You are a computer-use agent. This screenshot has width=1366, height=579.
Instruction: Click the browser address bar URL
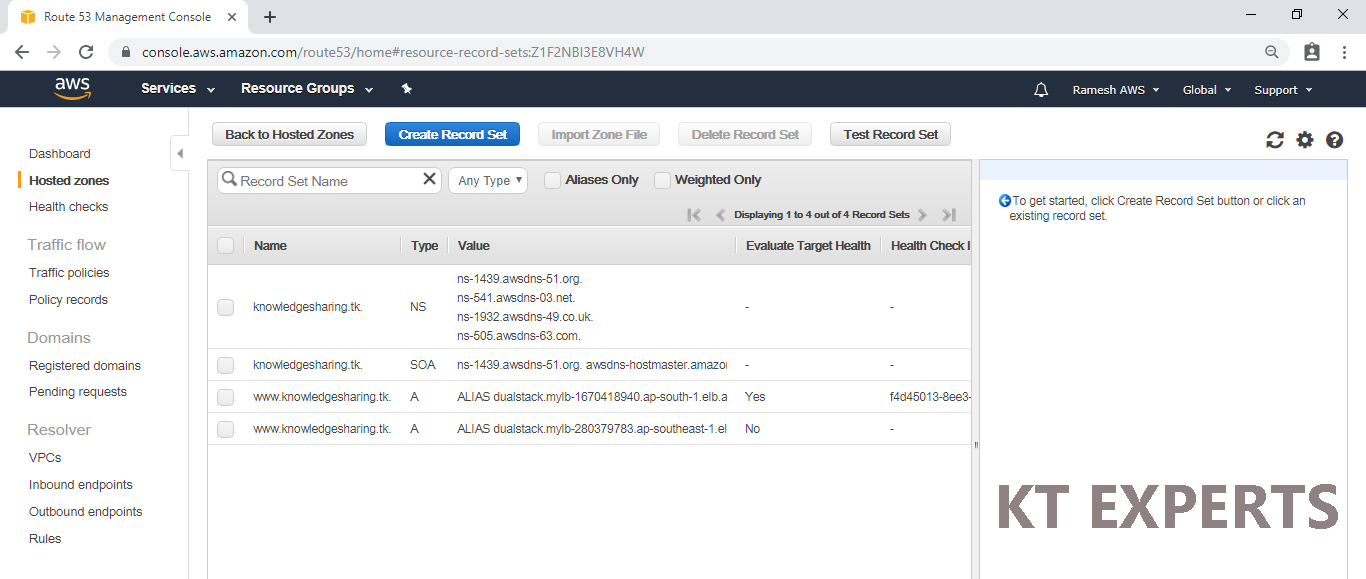[393, 52]
